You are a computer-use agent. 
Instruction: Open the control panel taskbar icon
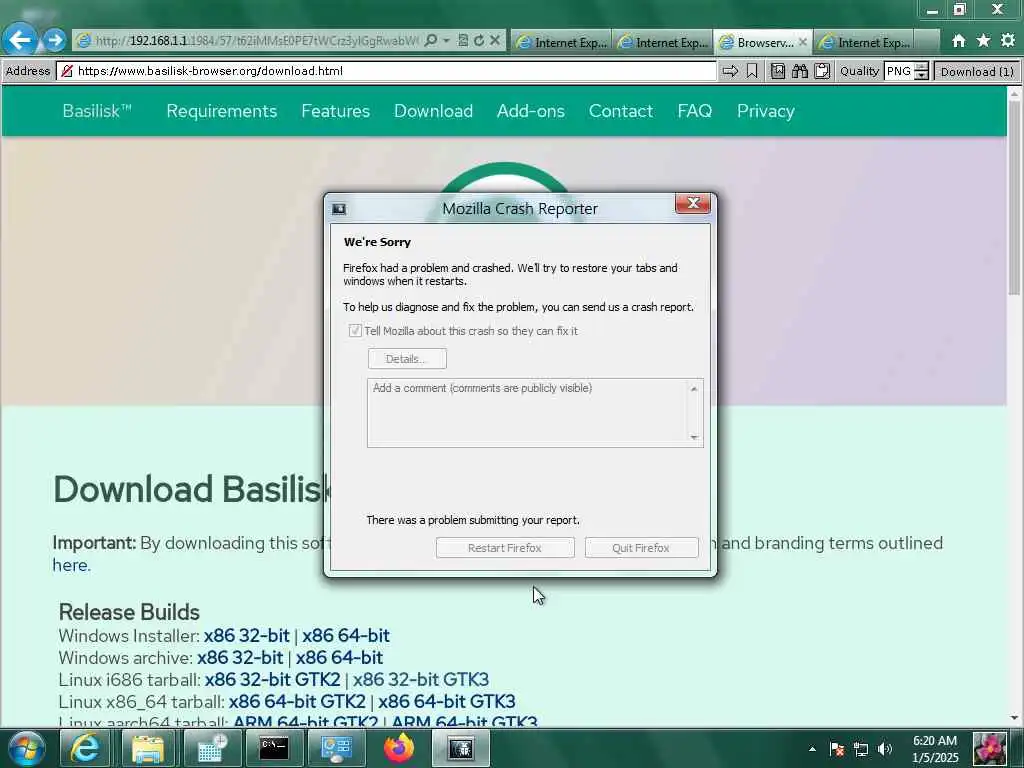[336, 748]
